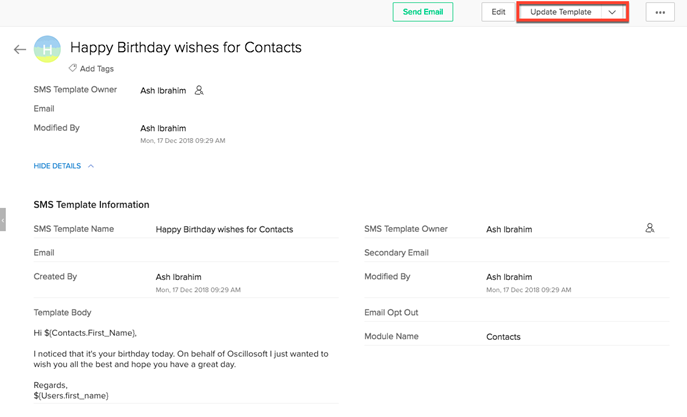Click the Edit button

(497, 12)
